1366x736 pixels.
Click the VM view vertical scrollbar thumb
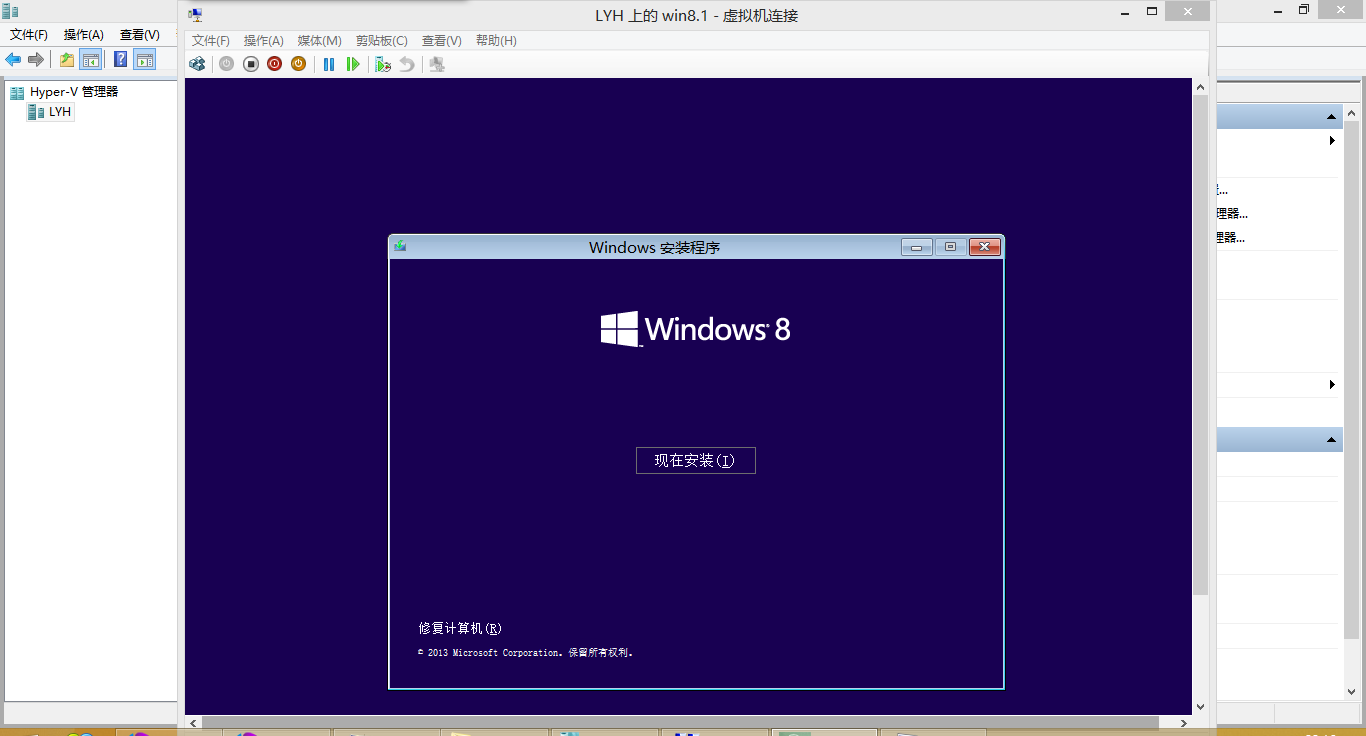pyautogui.click(x=1201, y=346)
